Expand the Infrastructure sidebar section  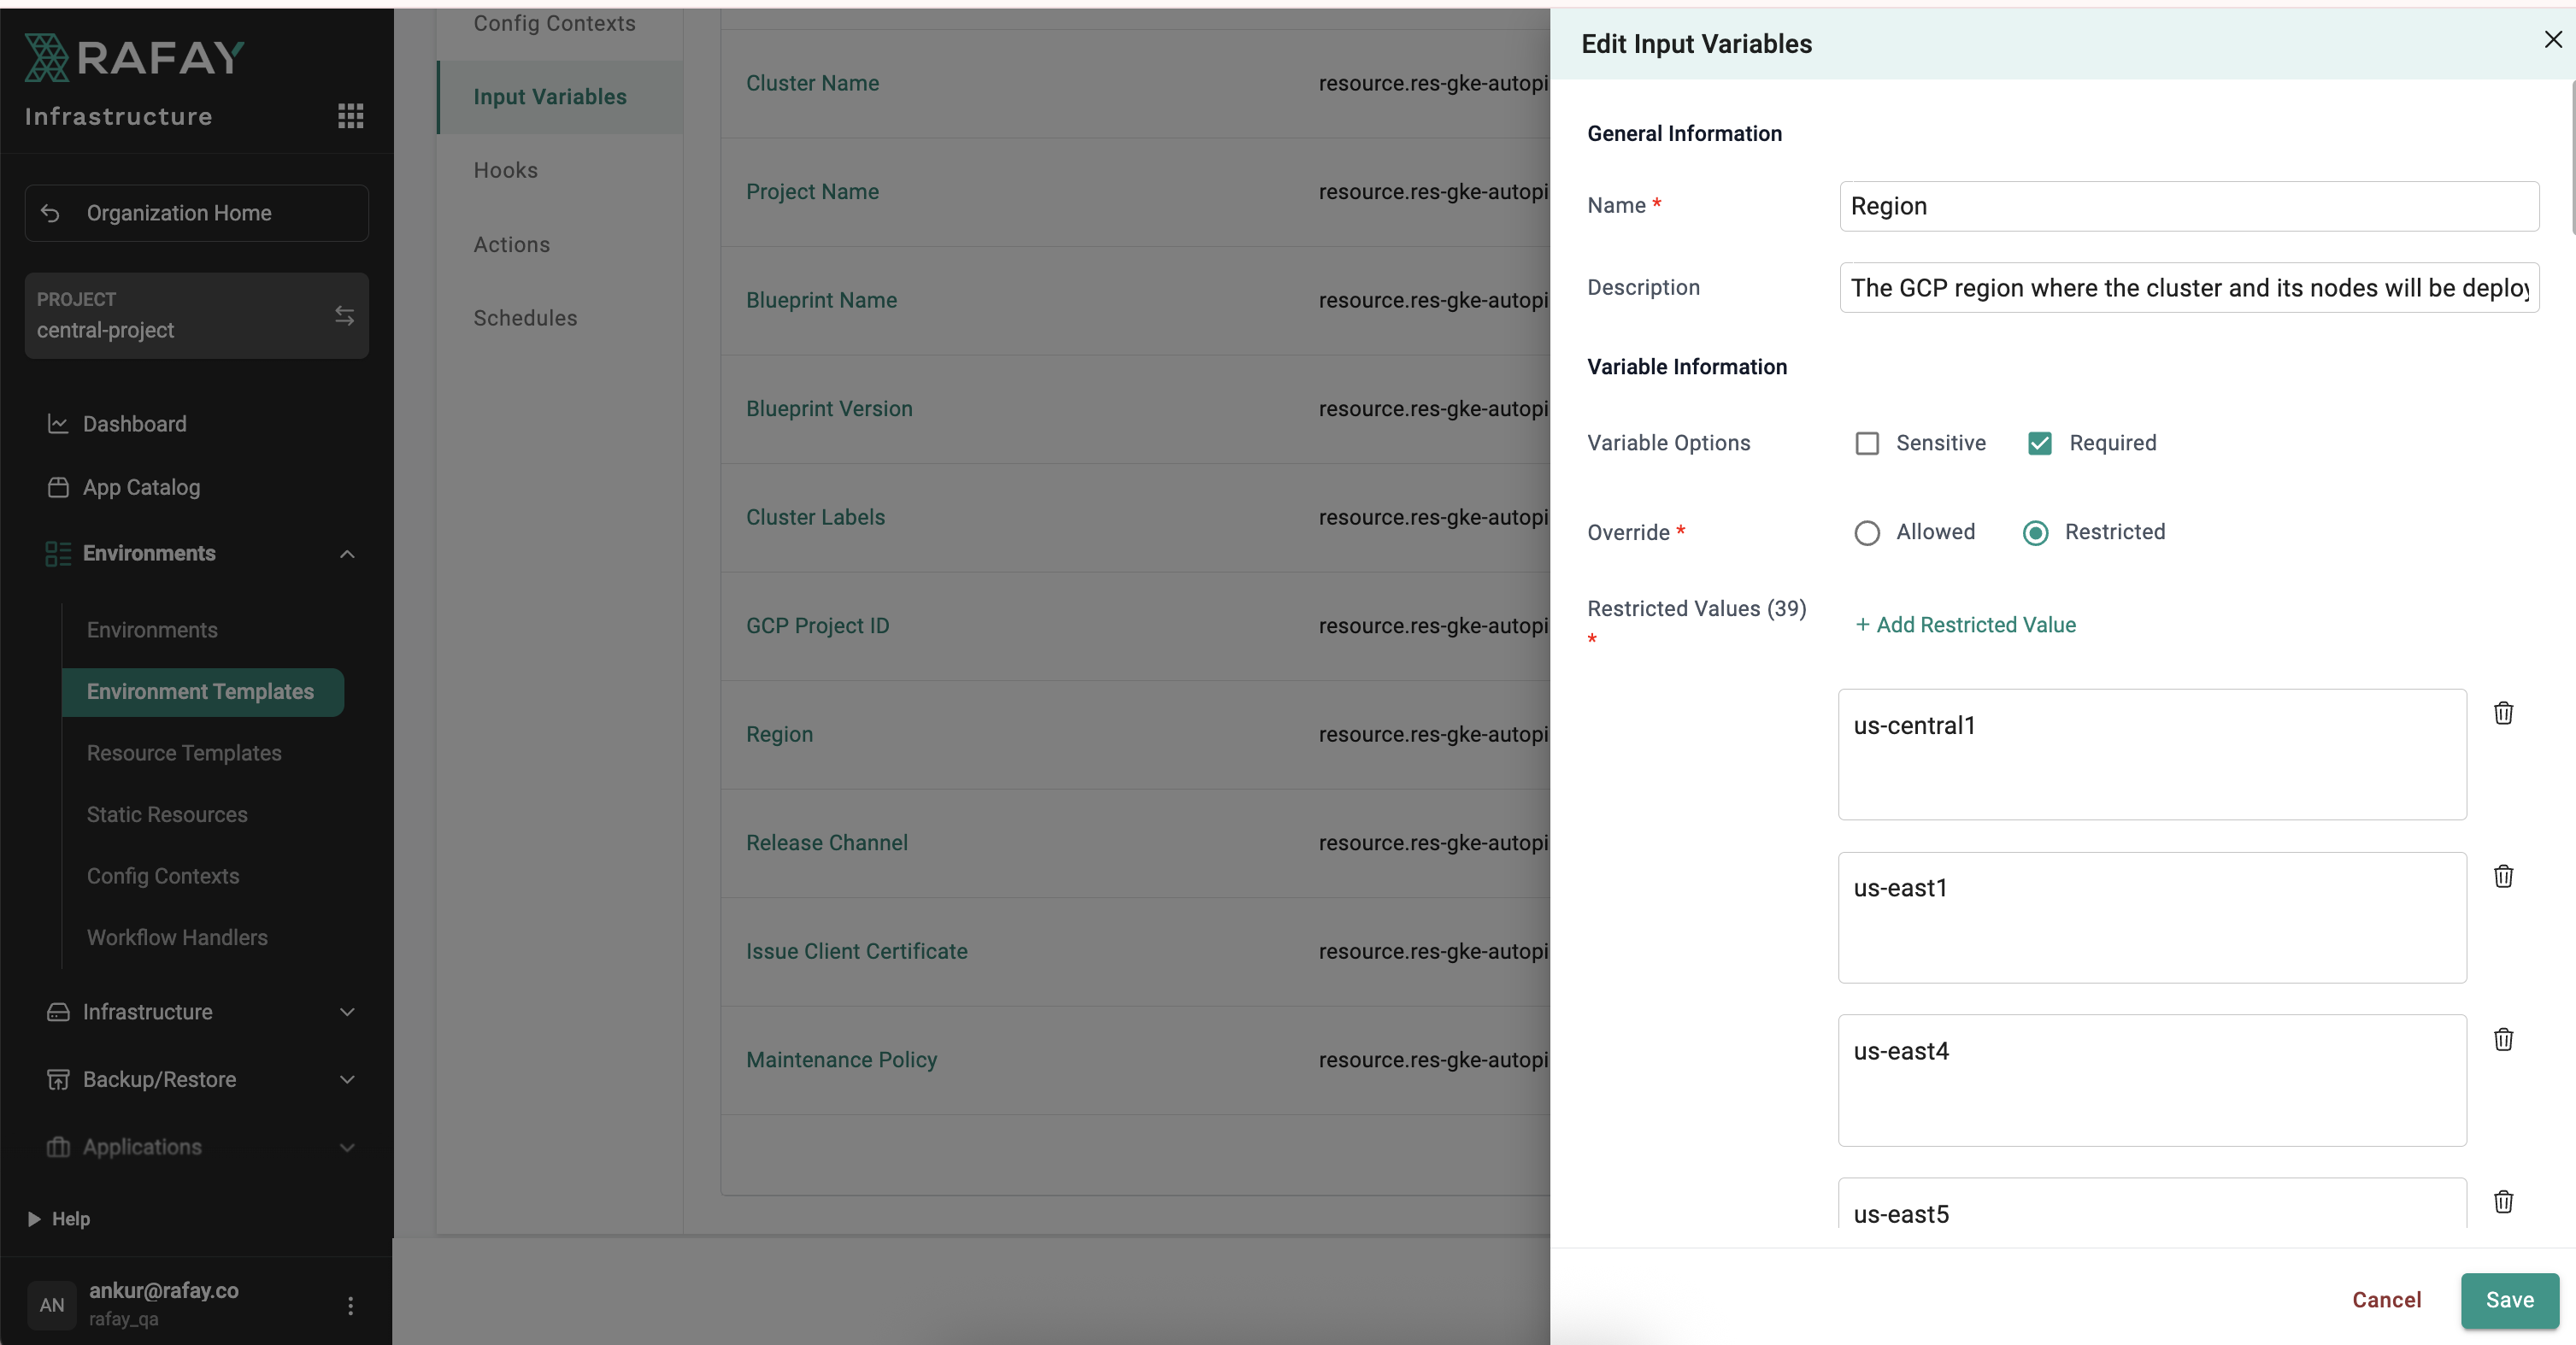[347, 1012]
